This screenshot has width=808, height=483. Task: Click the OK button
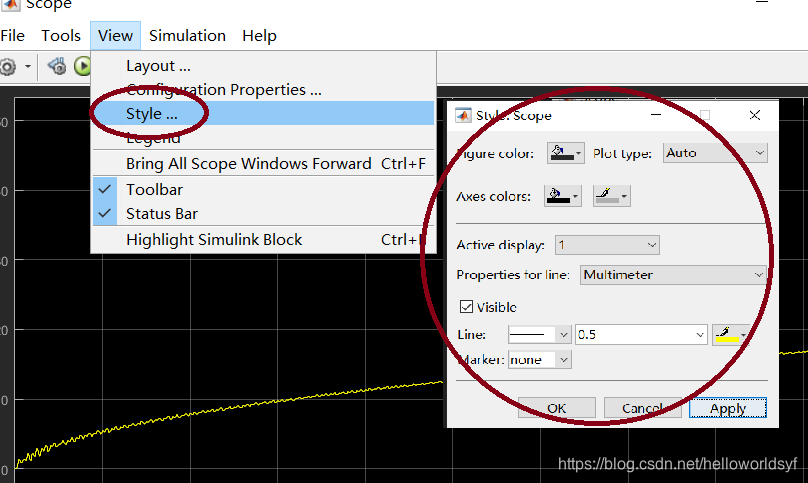557,408
